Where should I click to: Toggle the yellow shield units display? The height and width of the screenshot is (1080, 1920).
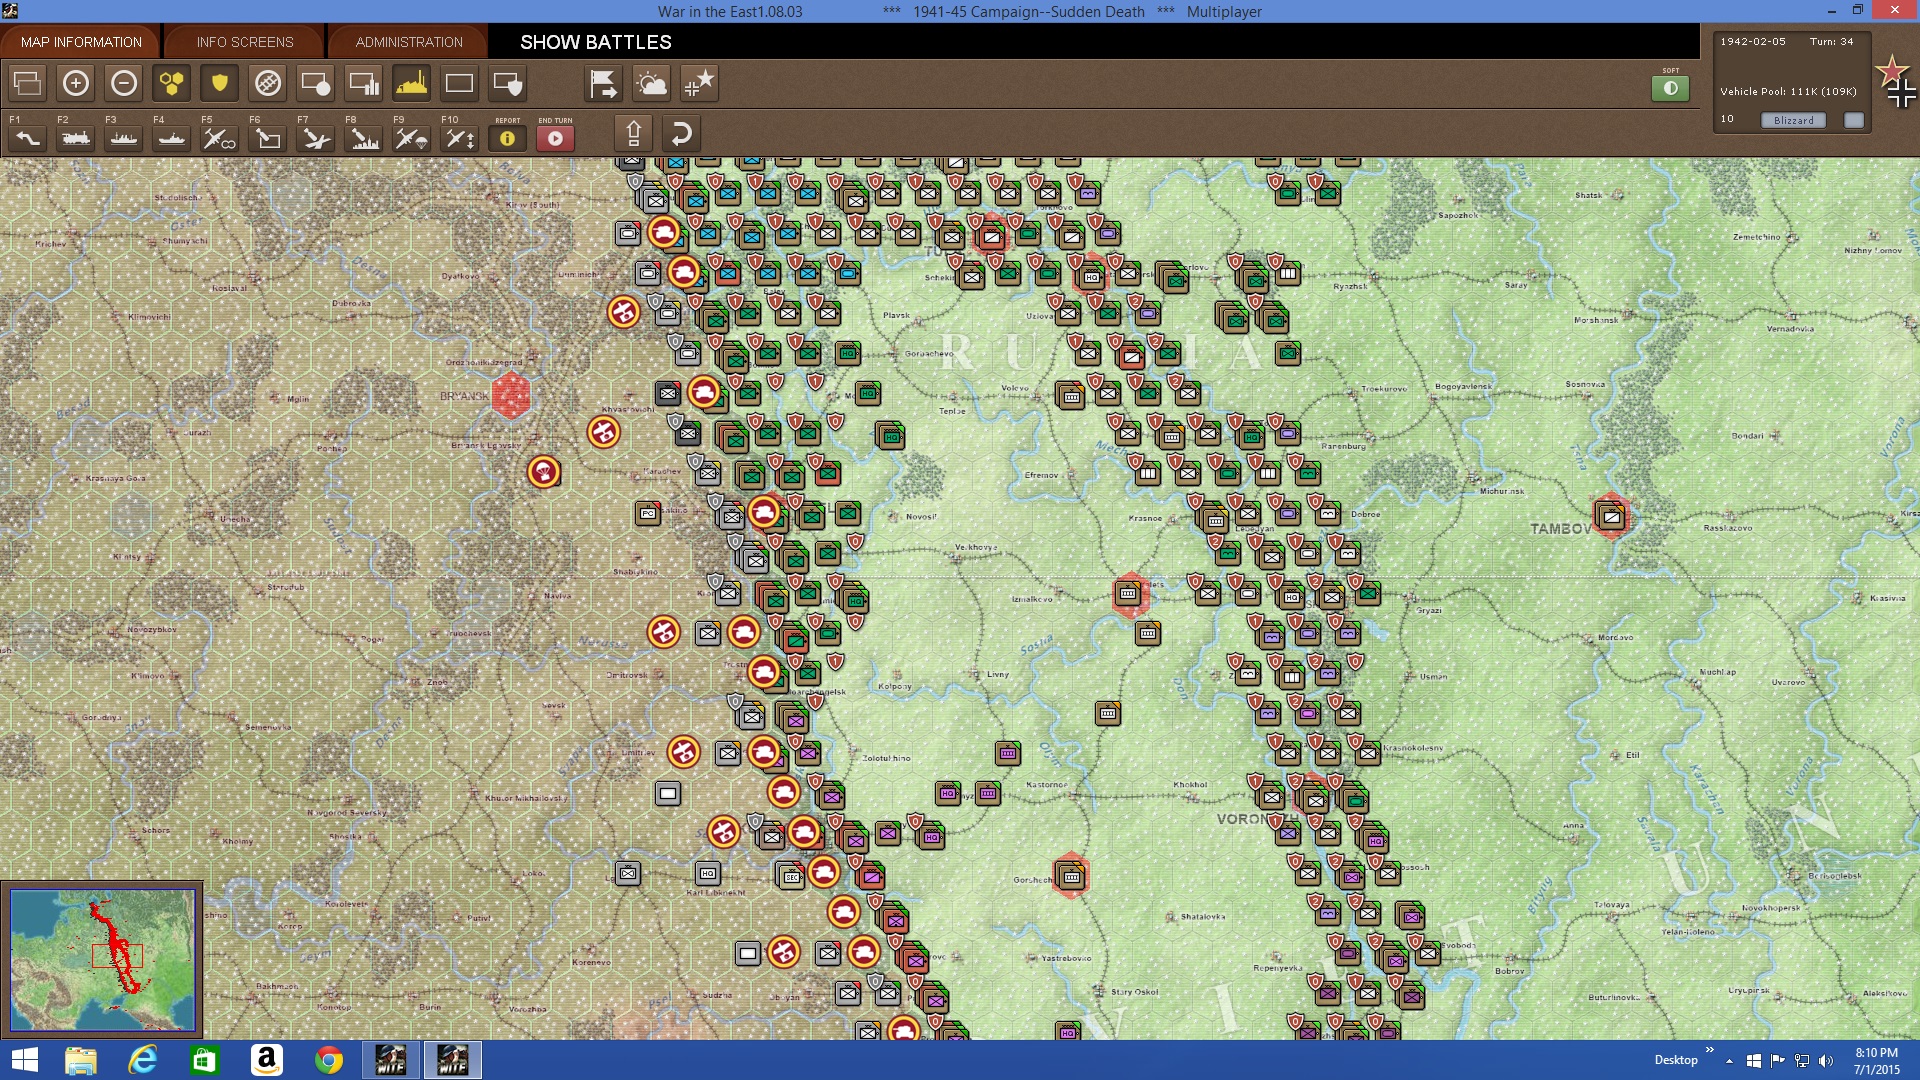coord(220,83)
